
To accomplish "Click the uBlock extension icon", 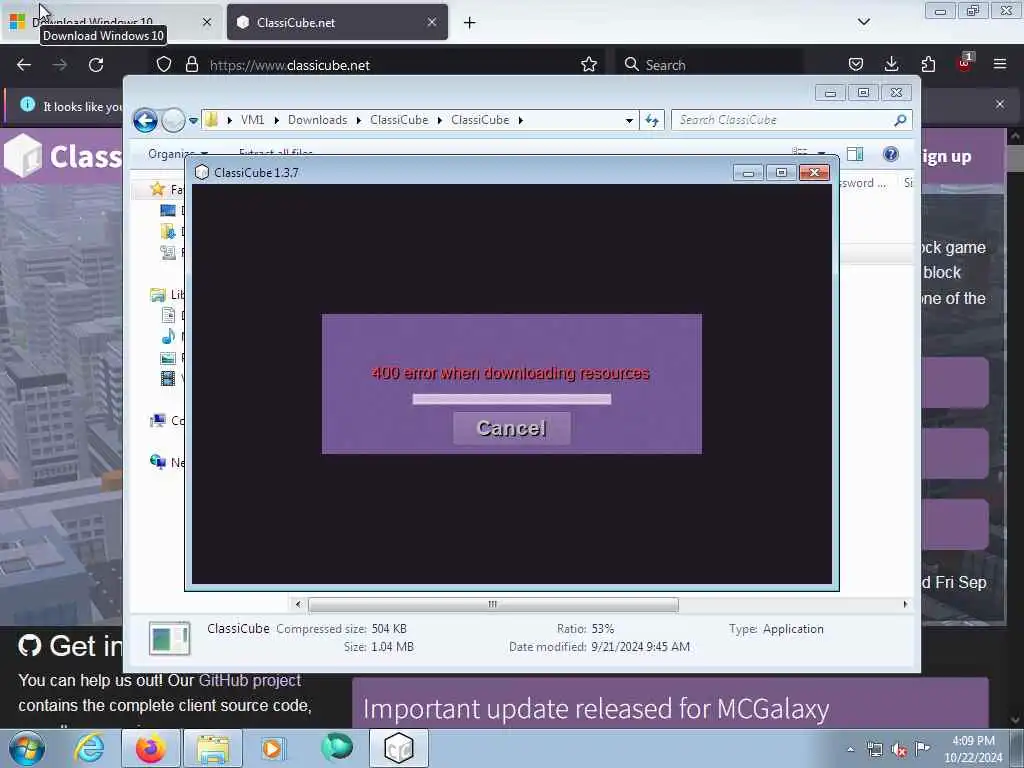I will [x=964, y=63].
